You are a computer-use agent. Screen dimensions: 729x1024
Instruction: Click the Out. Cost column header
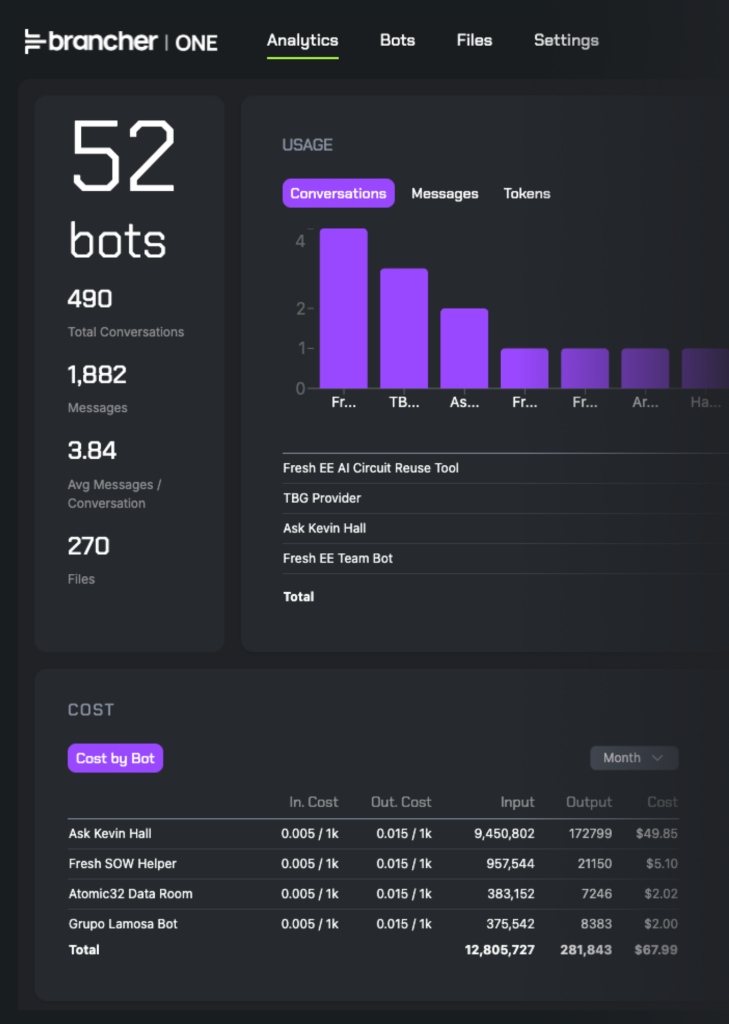point(401,802)
